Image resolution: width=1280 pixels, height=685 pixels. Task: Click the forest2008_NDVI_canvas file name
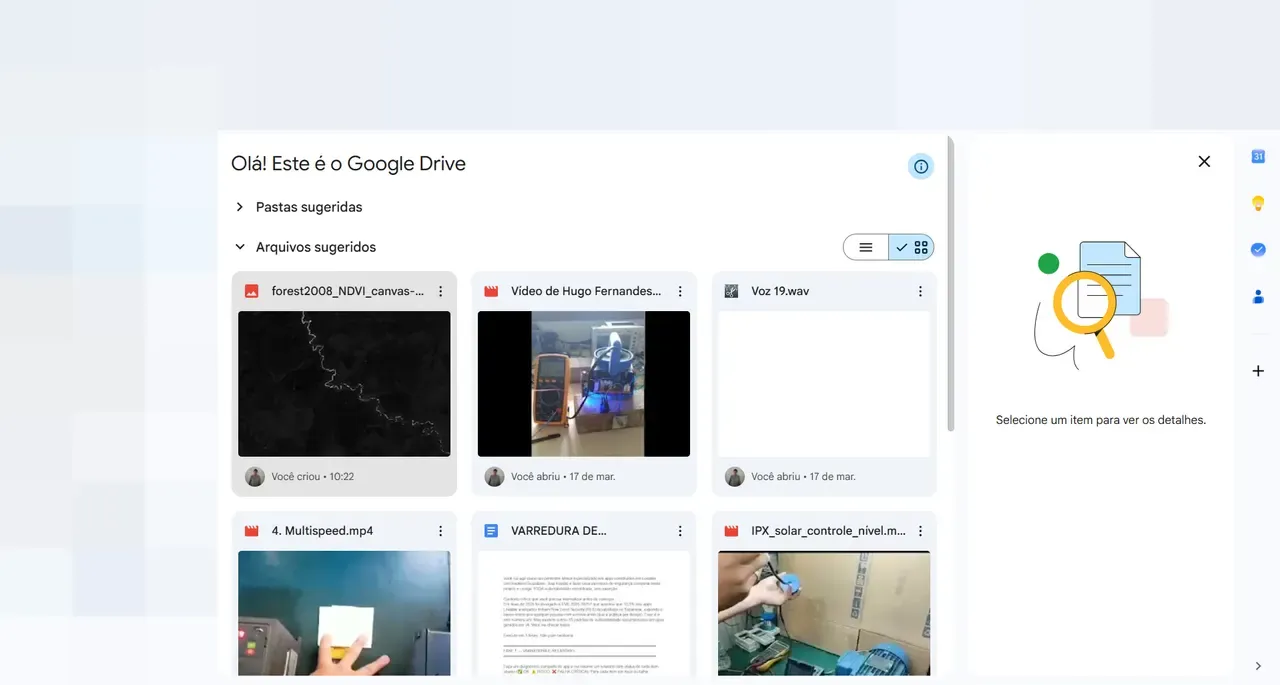tap(348, 291)
